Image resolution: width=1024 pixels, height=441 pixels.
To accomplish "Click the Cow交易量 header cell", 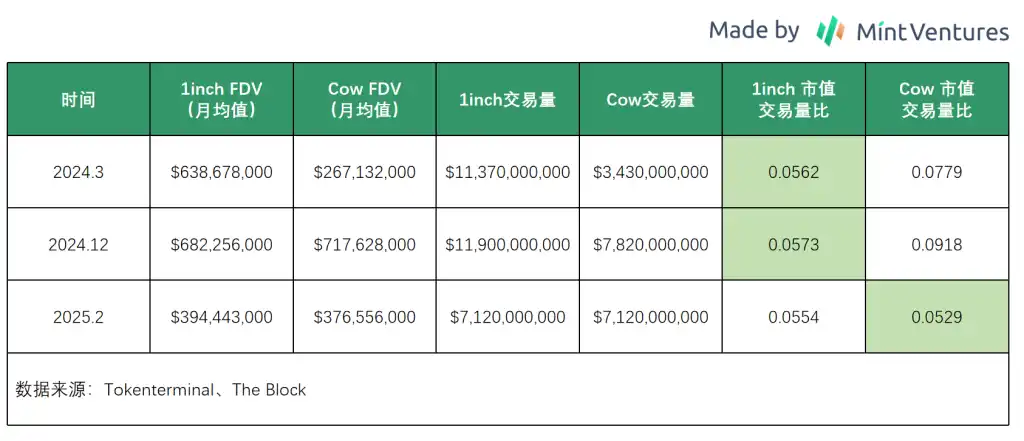I will click(650, 99).
